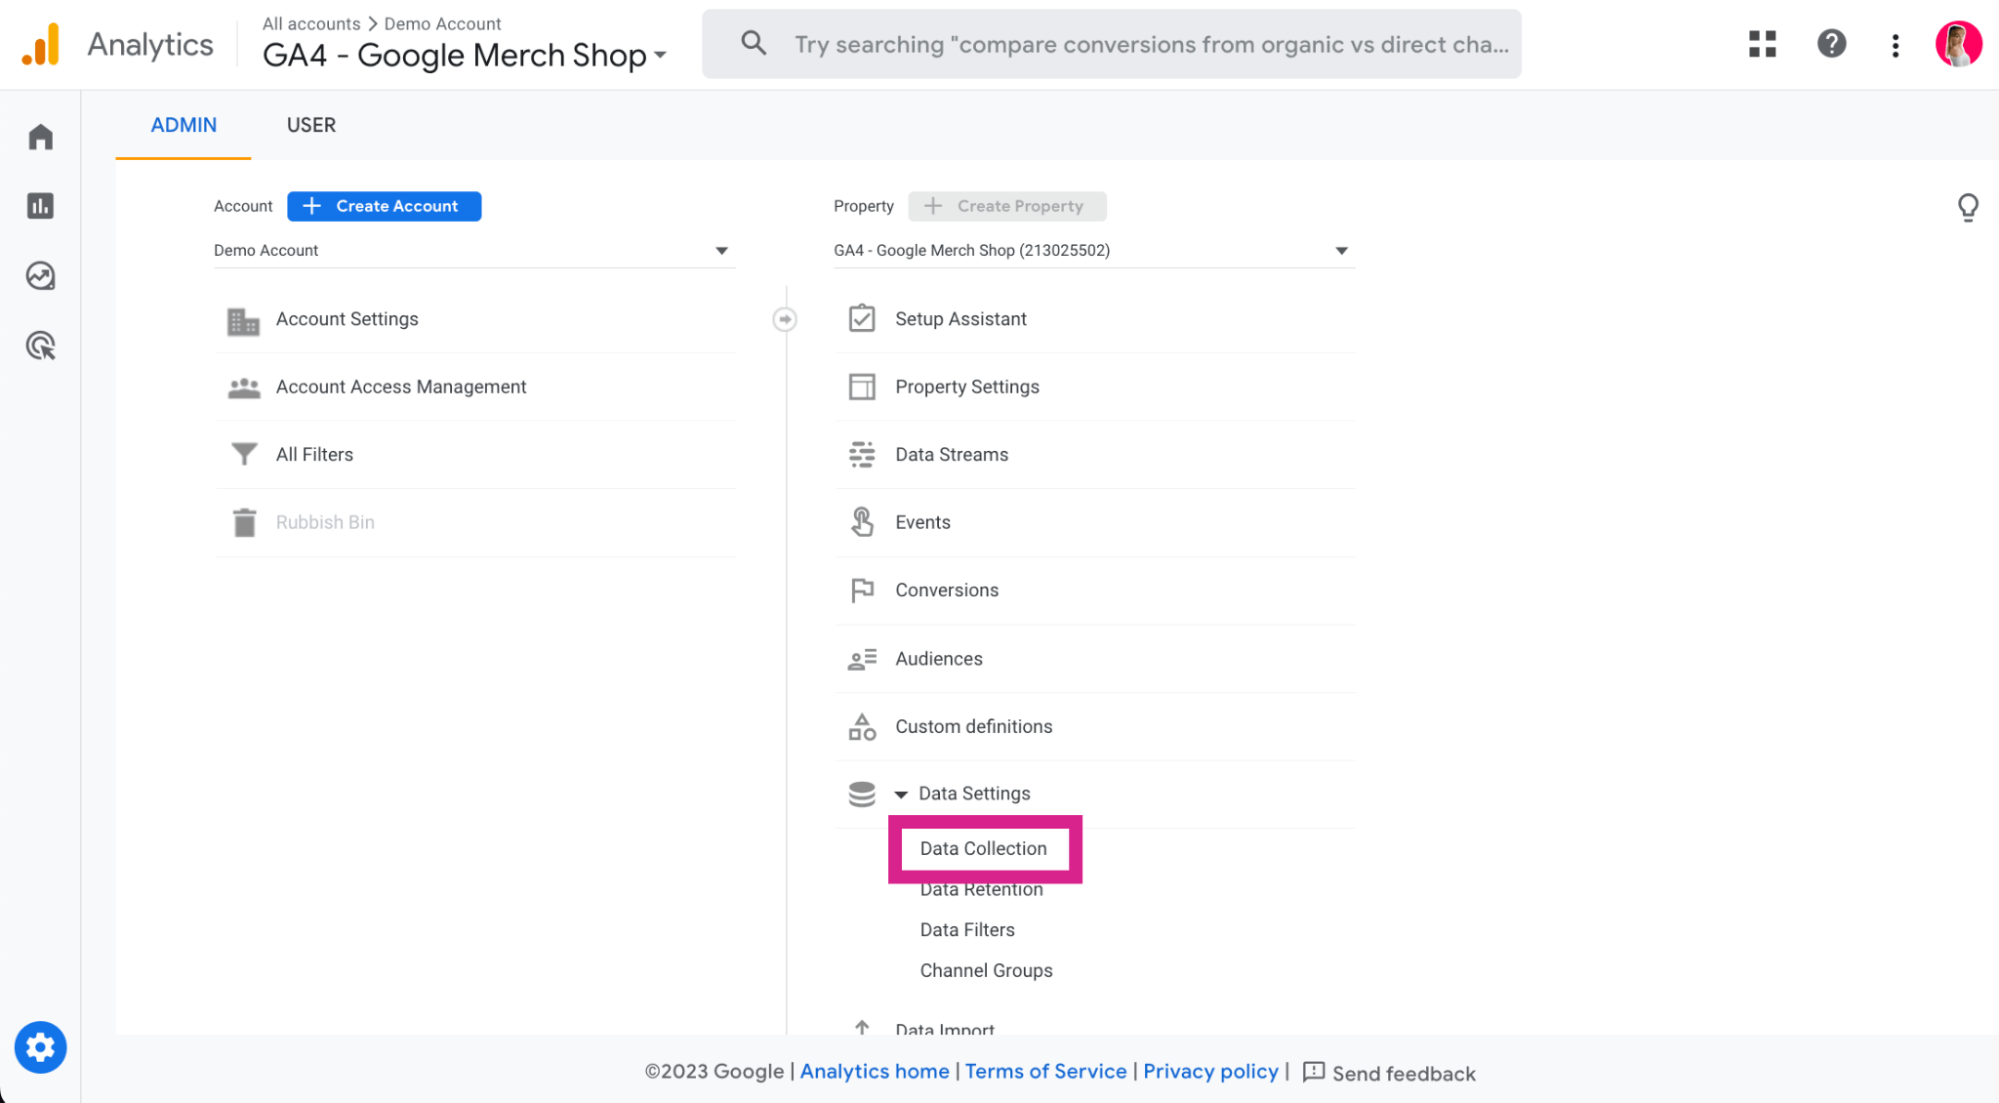
Task: Click the Google Analytics logo
Action: (41, 44)
